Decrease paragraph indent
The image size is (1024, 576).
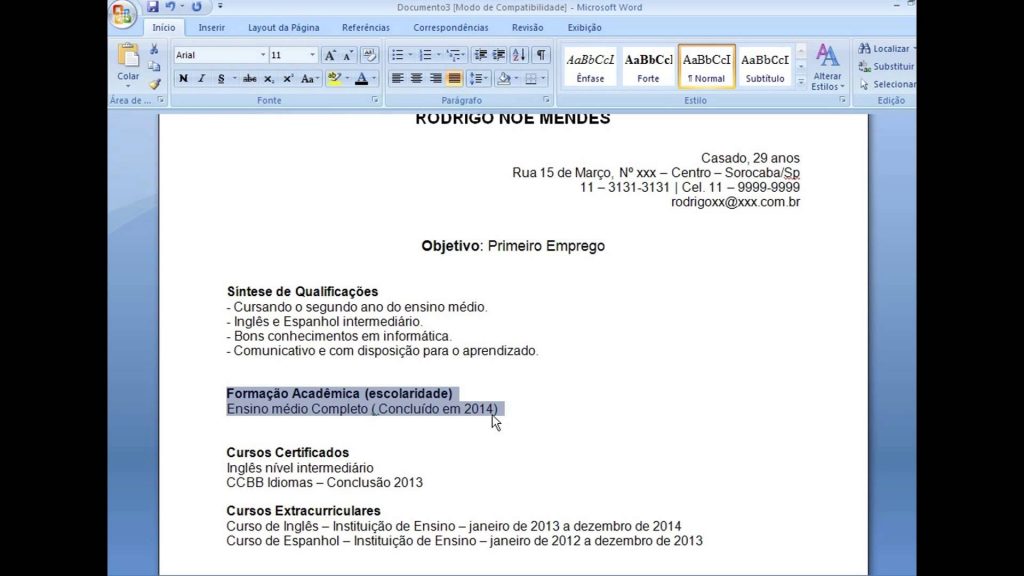480,55
